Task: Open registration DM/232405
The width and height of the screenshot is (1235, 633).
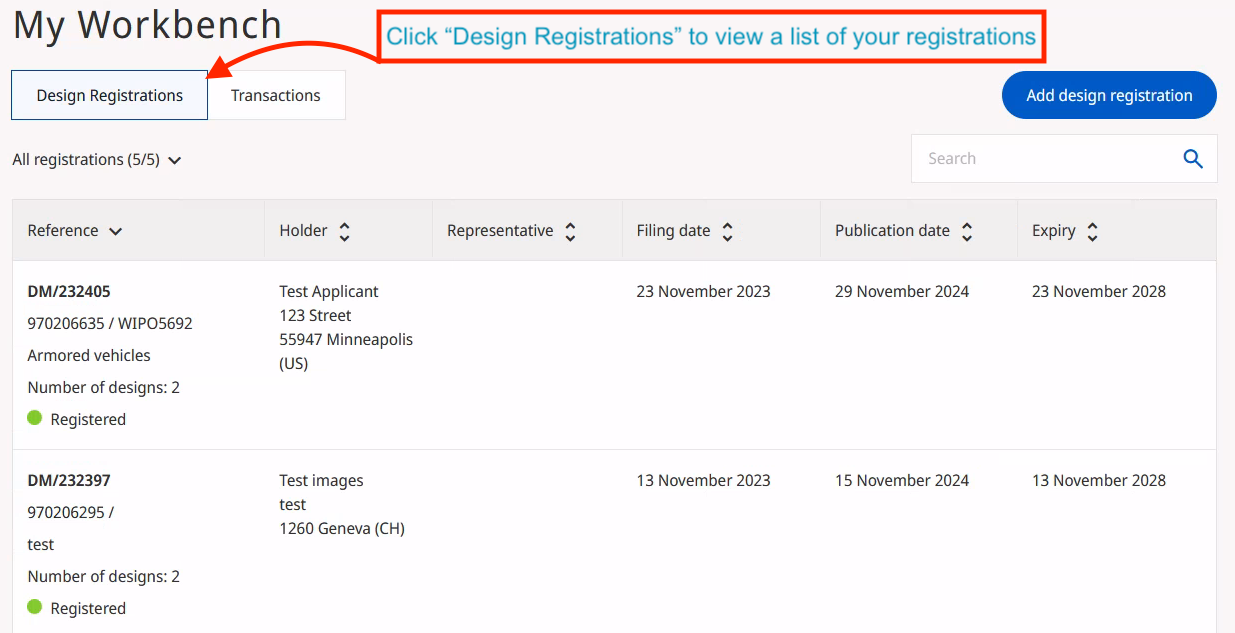Action: (x=69, y=292)
